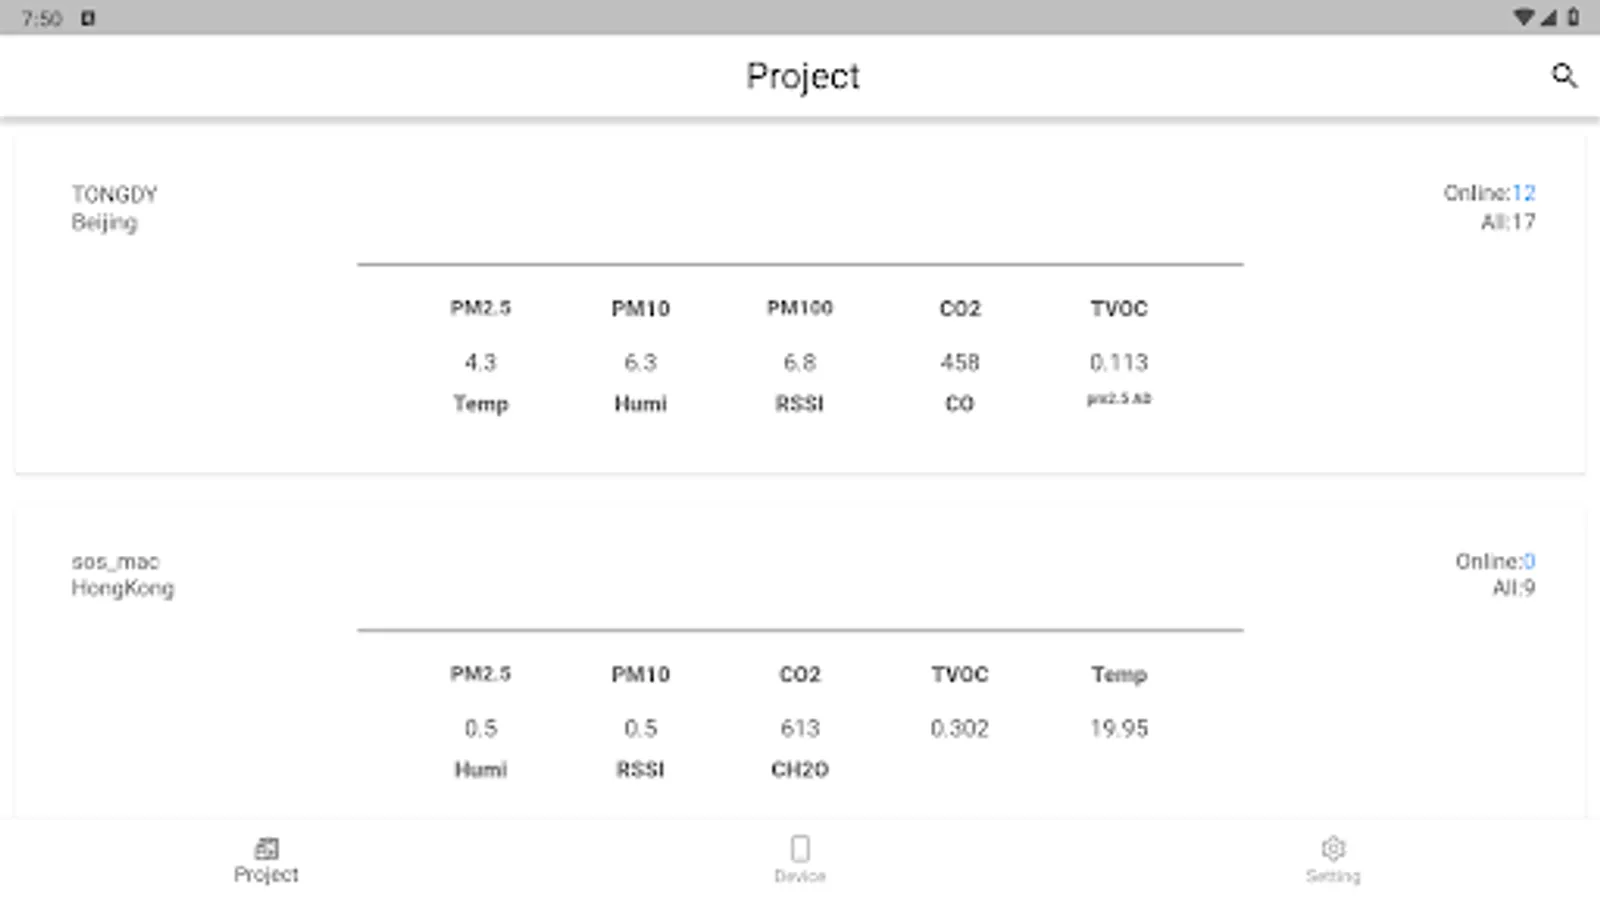The width and height of the screenshot is (1600, 900).
Task: Select CO2 value 613 in sos_mac card
Action: point(800,728)
